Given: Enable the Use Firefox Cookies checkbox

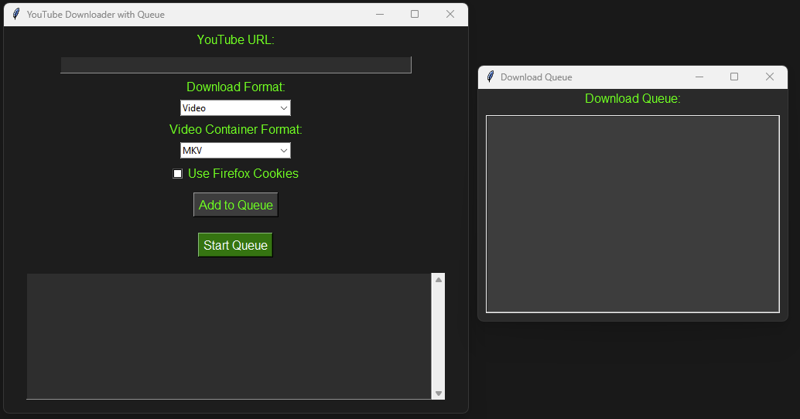Looking at the screenshot, I should (178, 174).
